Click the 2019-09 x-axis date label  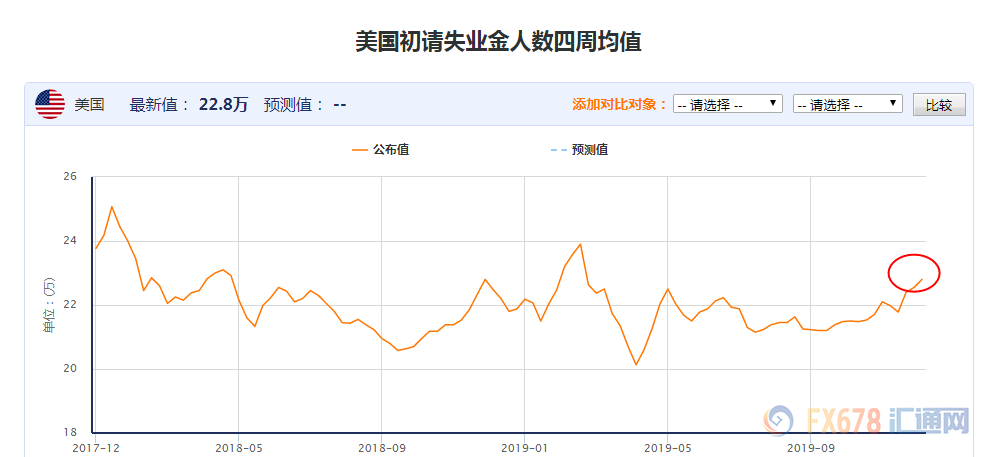[811, 448]
